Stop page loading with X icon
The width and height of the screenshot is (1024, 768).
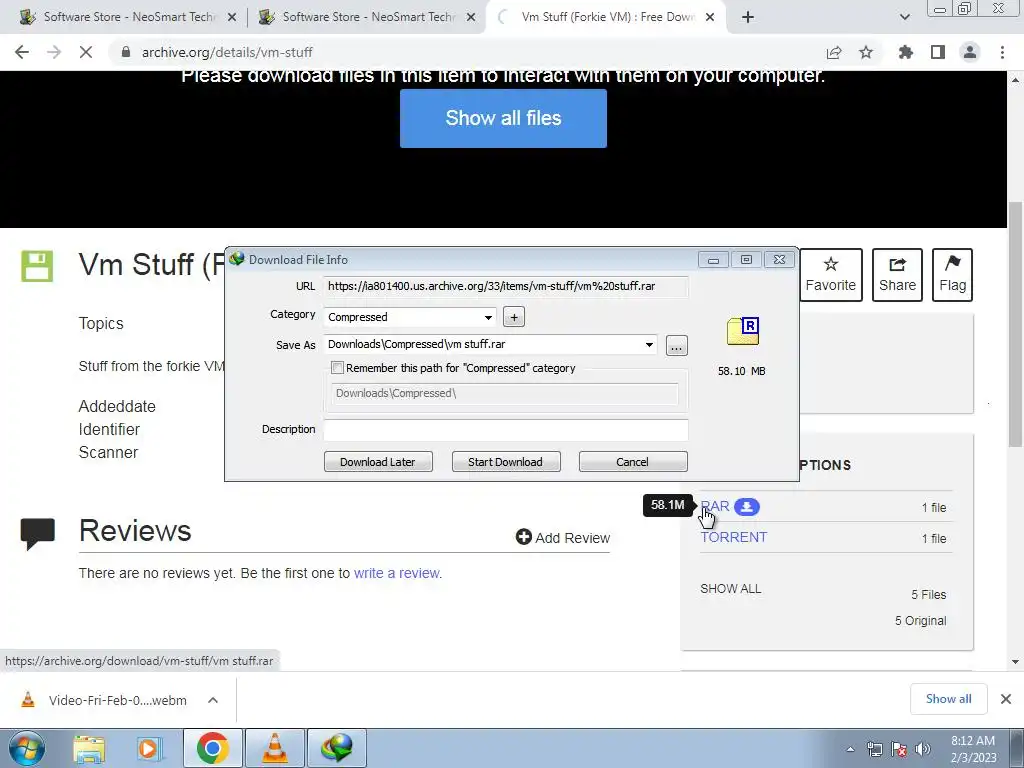pyautogui.click(x=86, y=52)
